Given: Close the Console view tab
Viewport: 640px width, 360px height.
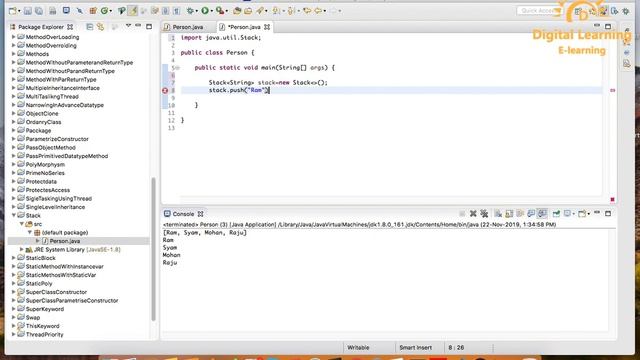Looking at the screenshot, I should point(200,214).
